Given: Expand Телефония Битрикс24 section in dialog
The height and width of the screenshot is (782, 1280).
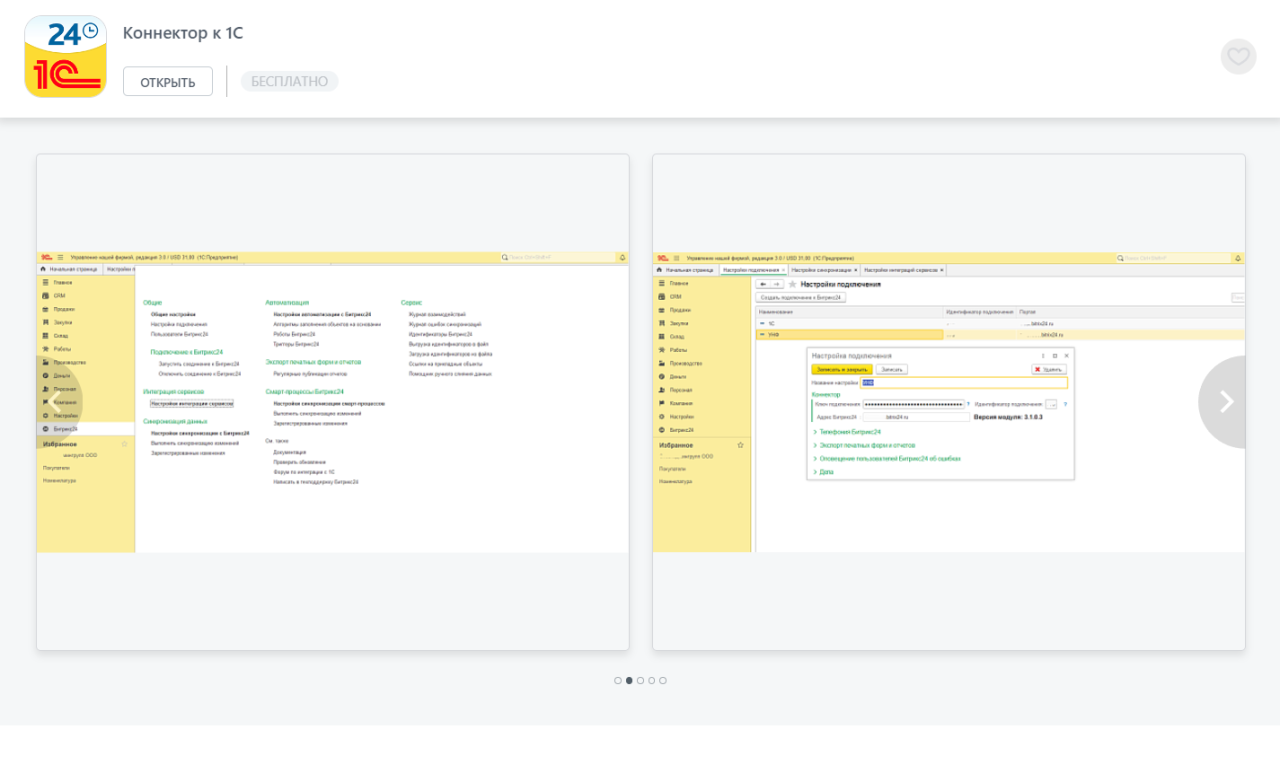Looking at the screenshot, I should pyautogui.click(x=849, y=432).
